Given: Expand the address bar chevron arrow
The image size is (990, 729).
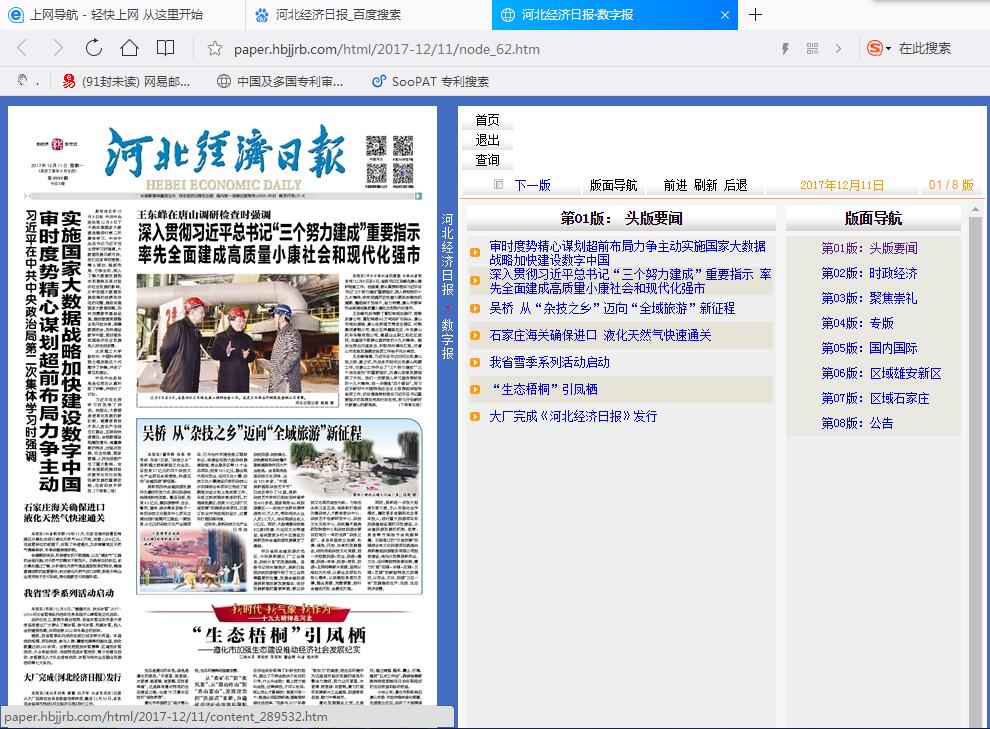Looking at the screenshot, I should (x=838, y=49).
